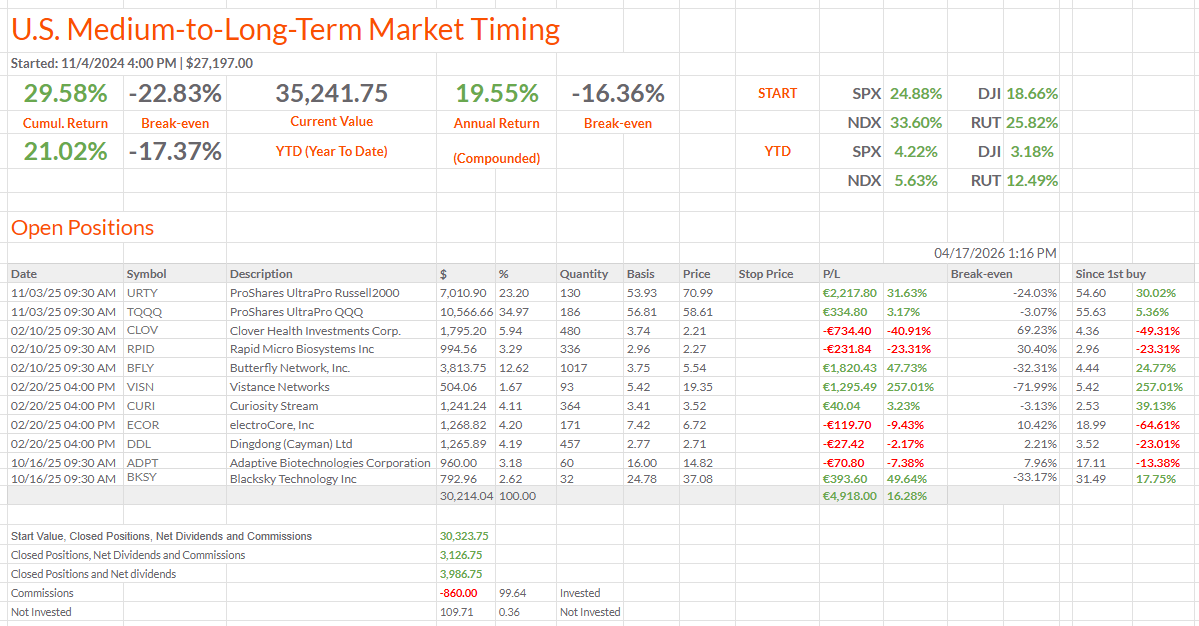Viewport: 1199px width, 626px height.
Task: Select the CLOV symbol cell
Action: tap(142, 330)
